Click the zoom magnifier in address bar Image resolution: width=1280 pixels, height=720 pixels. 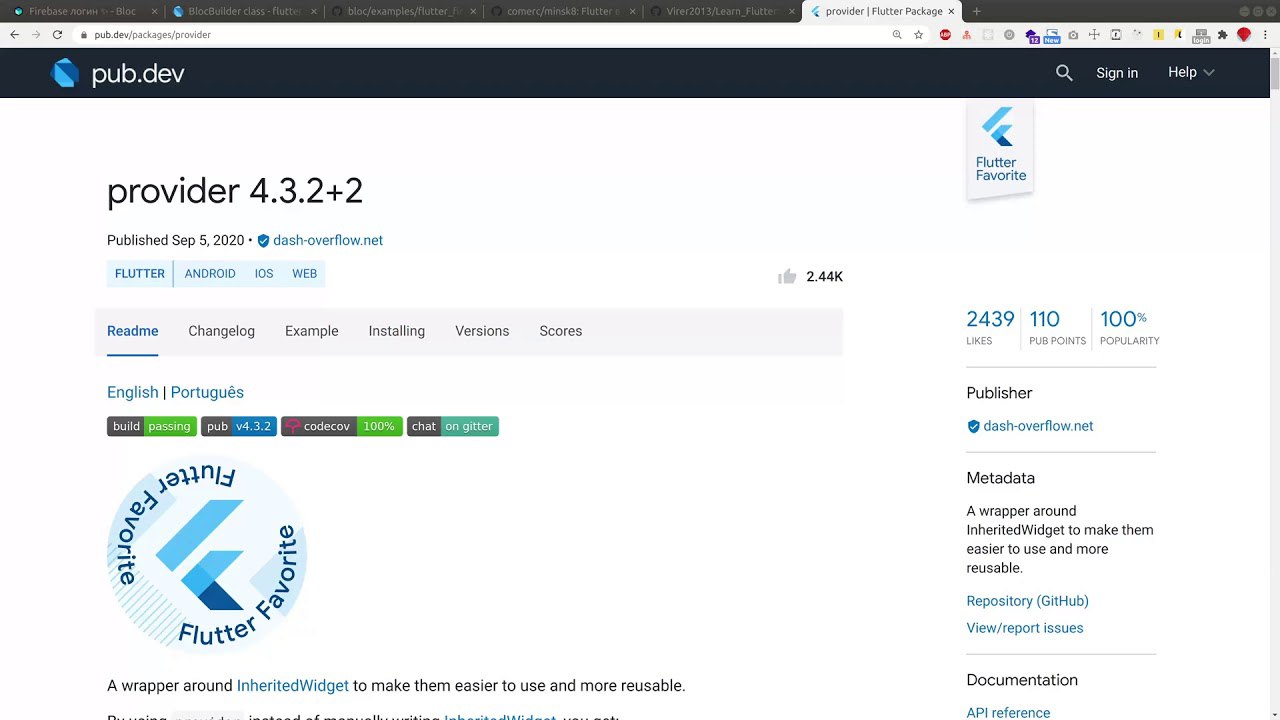click(x=897, y=34)
